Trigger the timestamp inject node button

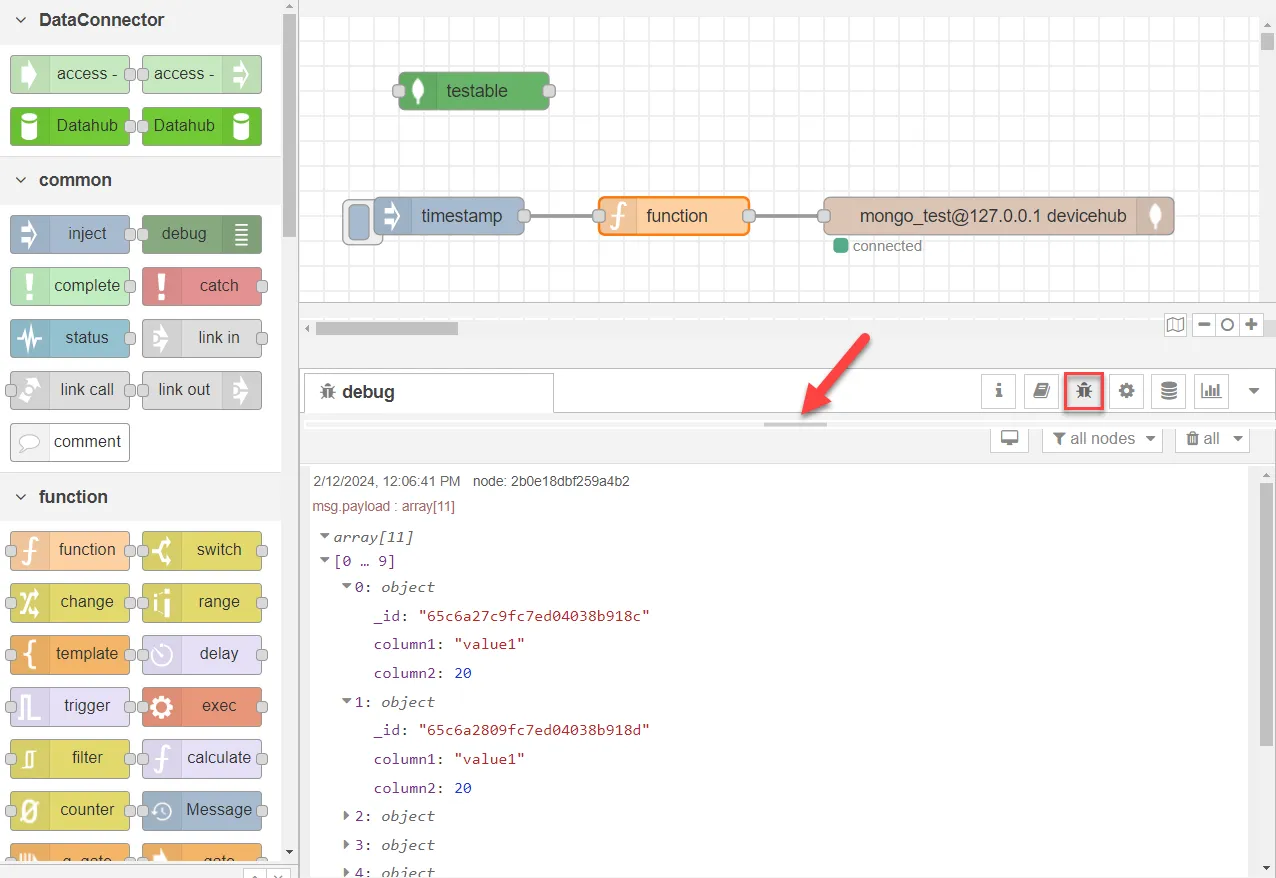[357, 222]
